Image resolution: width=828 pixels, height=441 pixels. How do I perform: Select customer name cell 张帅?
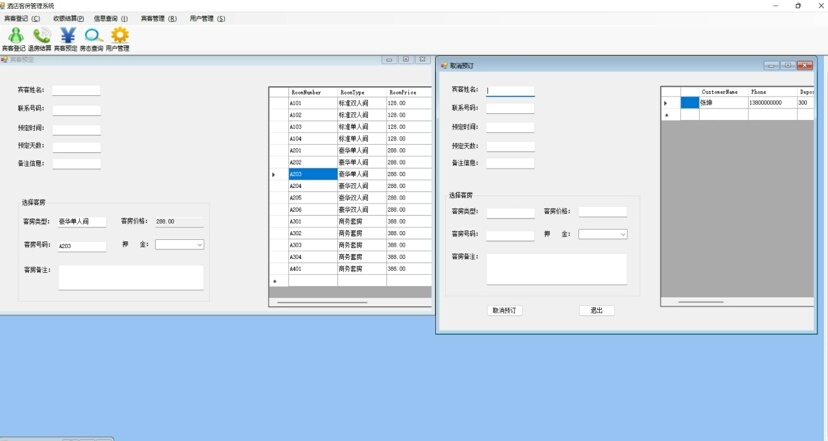point(723,102)
